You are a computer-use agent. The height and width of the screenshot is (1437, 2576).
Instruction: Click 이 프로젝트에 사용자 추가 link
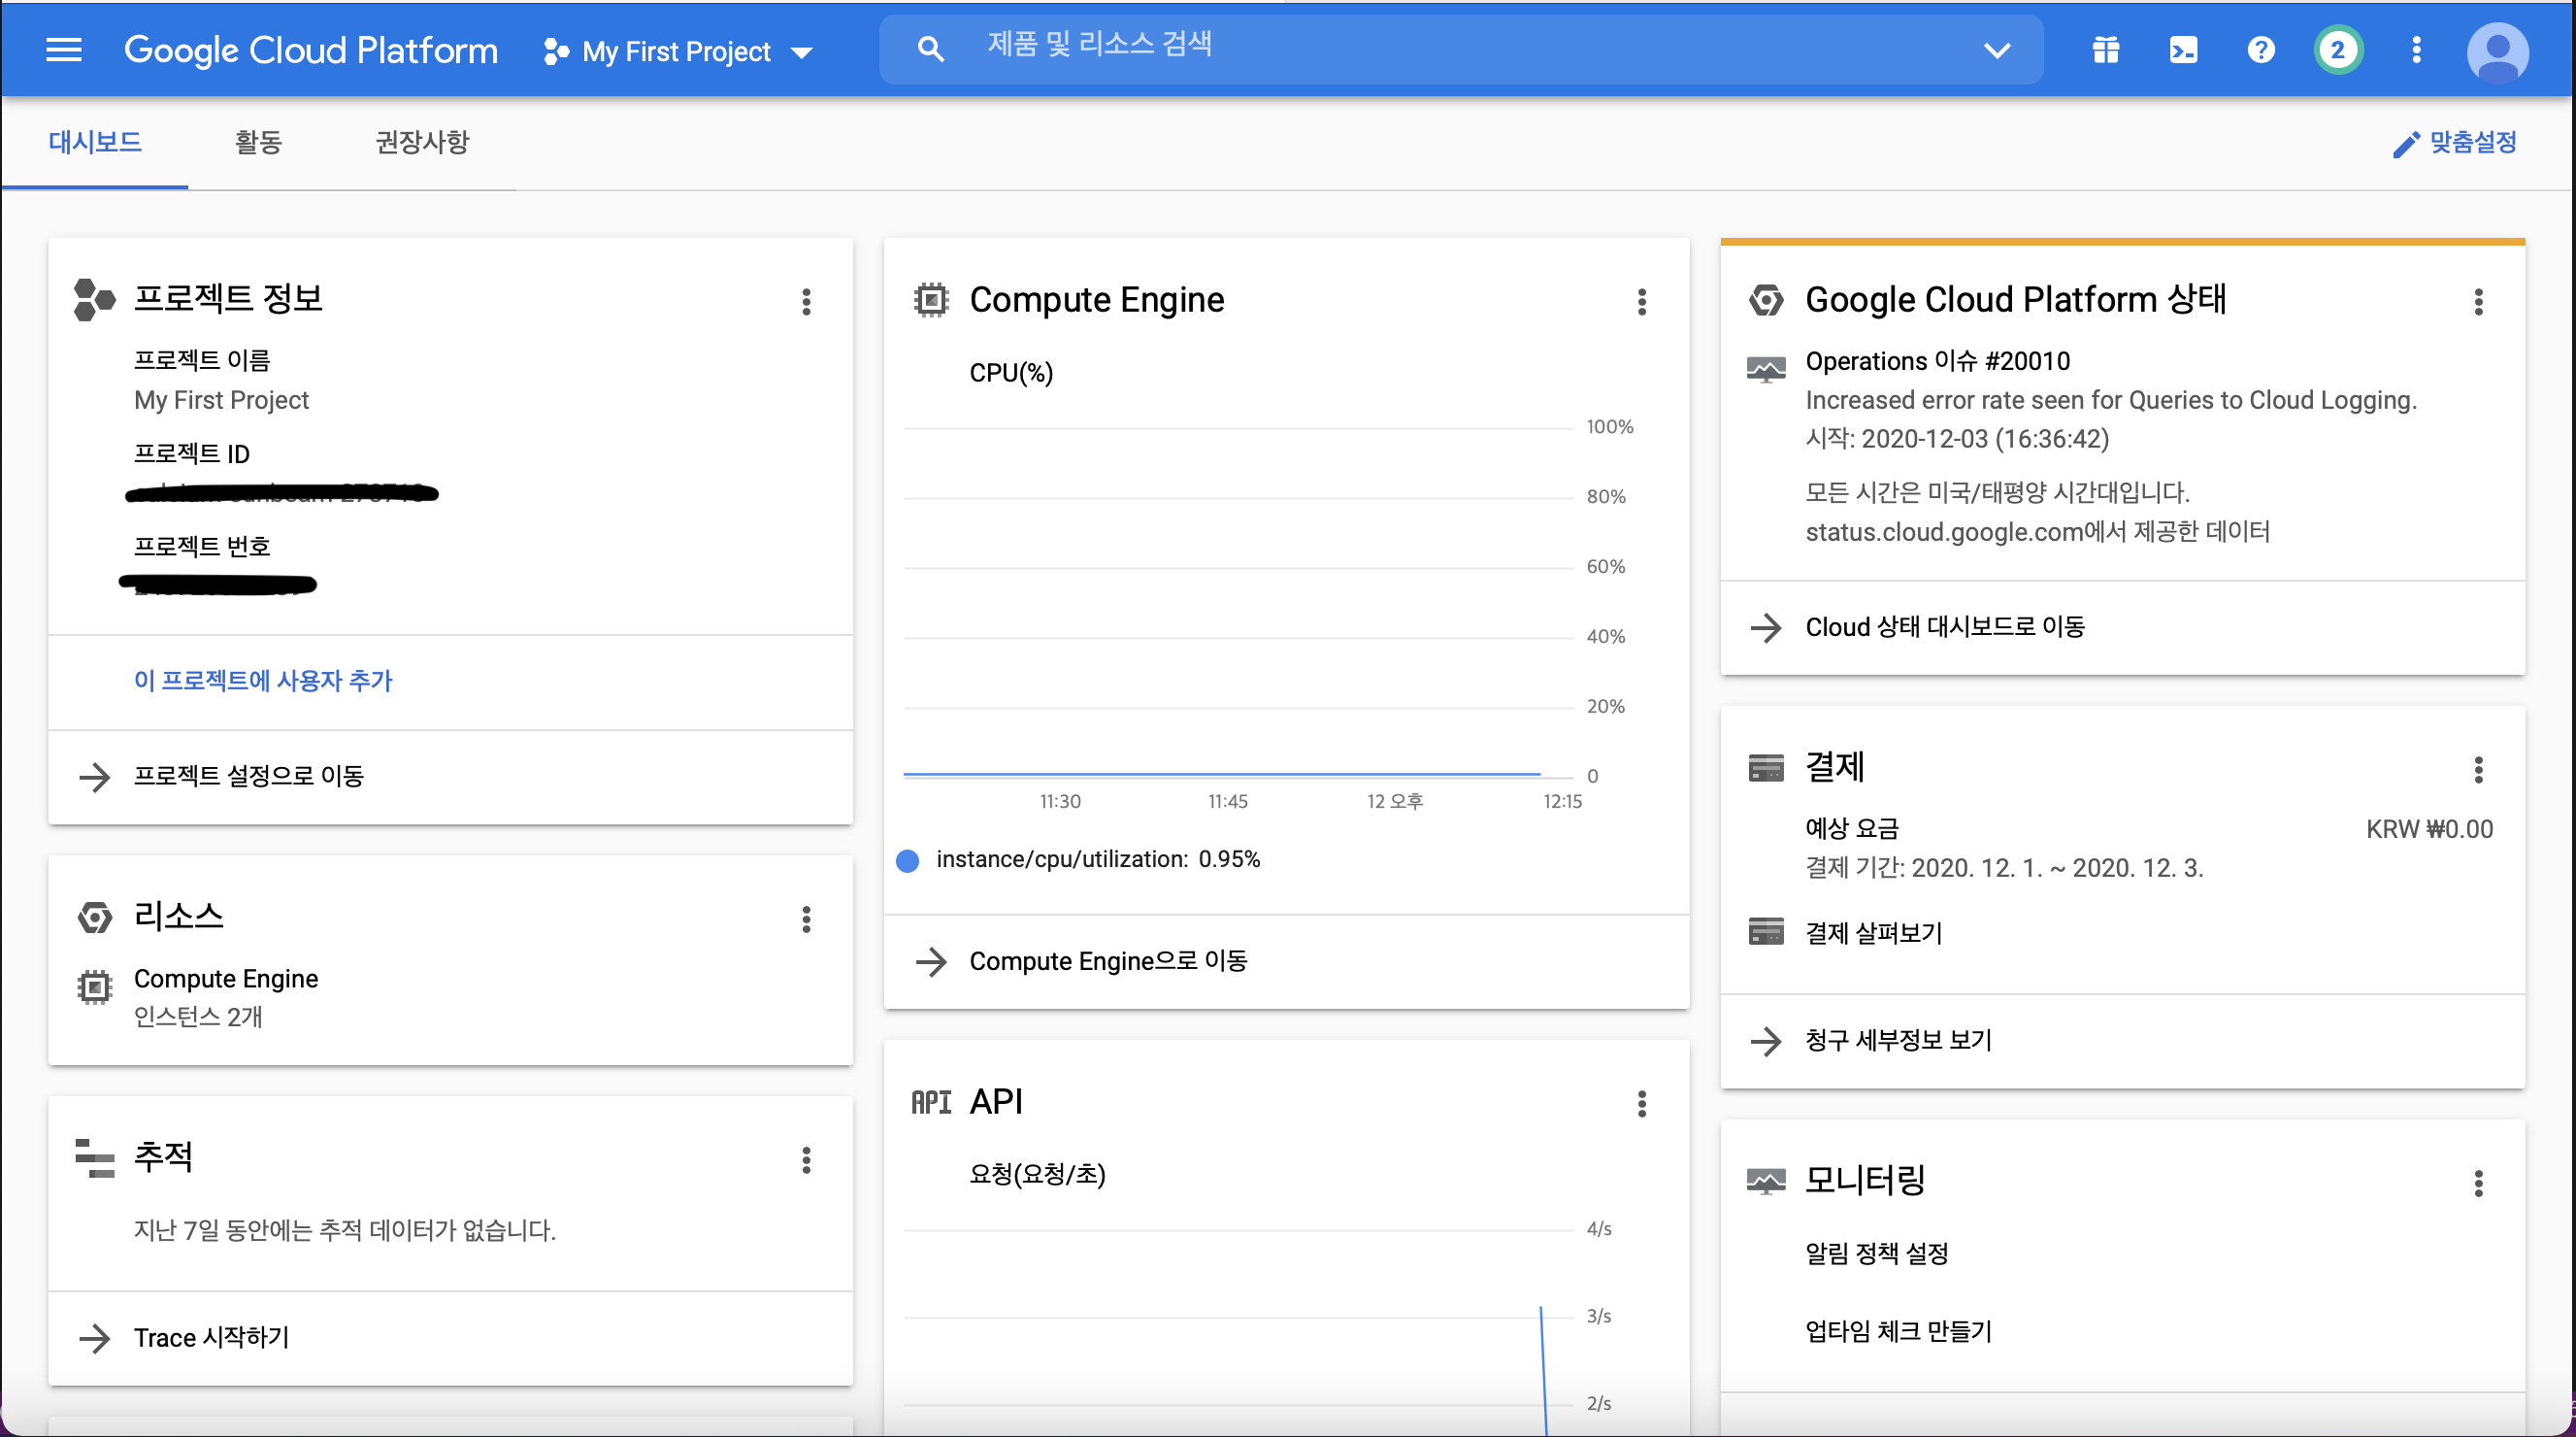[x=263, y=680]
